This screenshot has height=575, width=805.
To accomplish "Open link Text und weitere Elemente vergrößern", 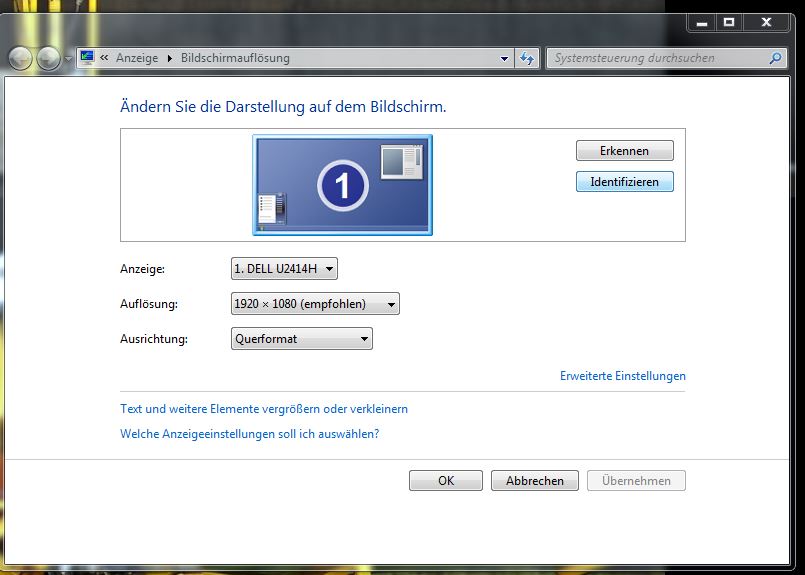I will 264,409.
